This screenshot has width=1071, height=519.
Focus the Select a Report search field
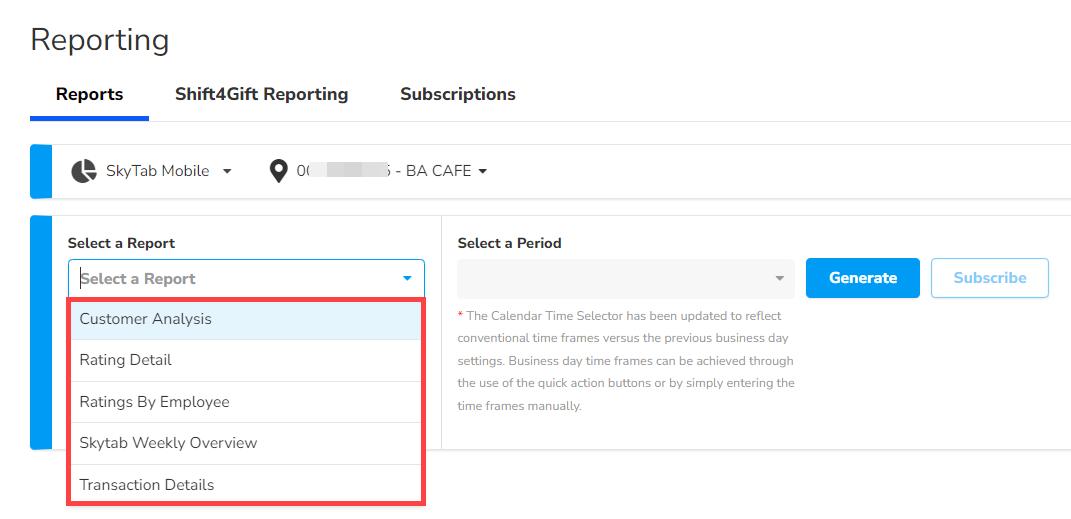pos(230,279)
